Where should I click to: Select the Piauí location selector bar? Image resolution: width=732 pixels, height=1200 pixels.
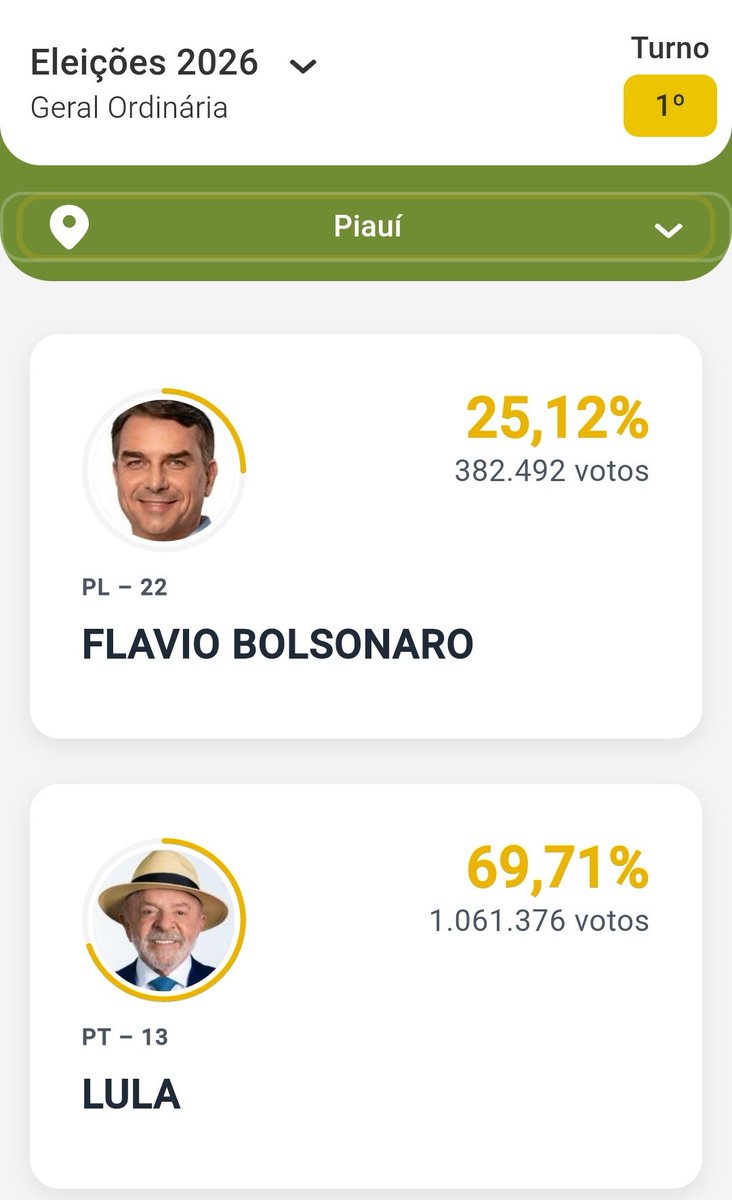[x=366, y=228]
